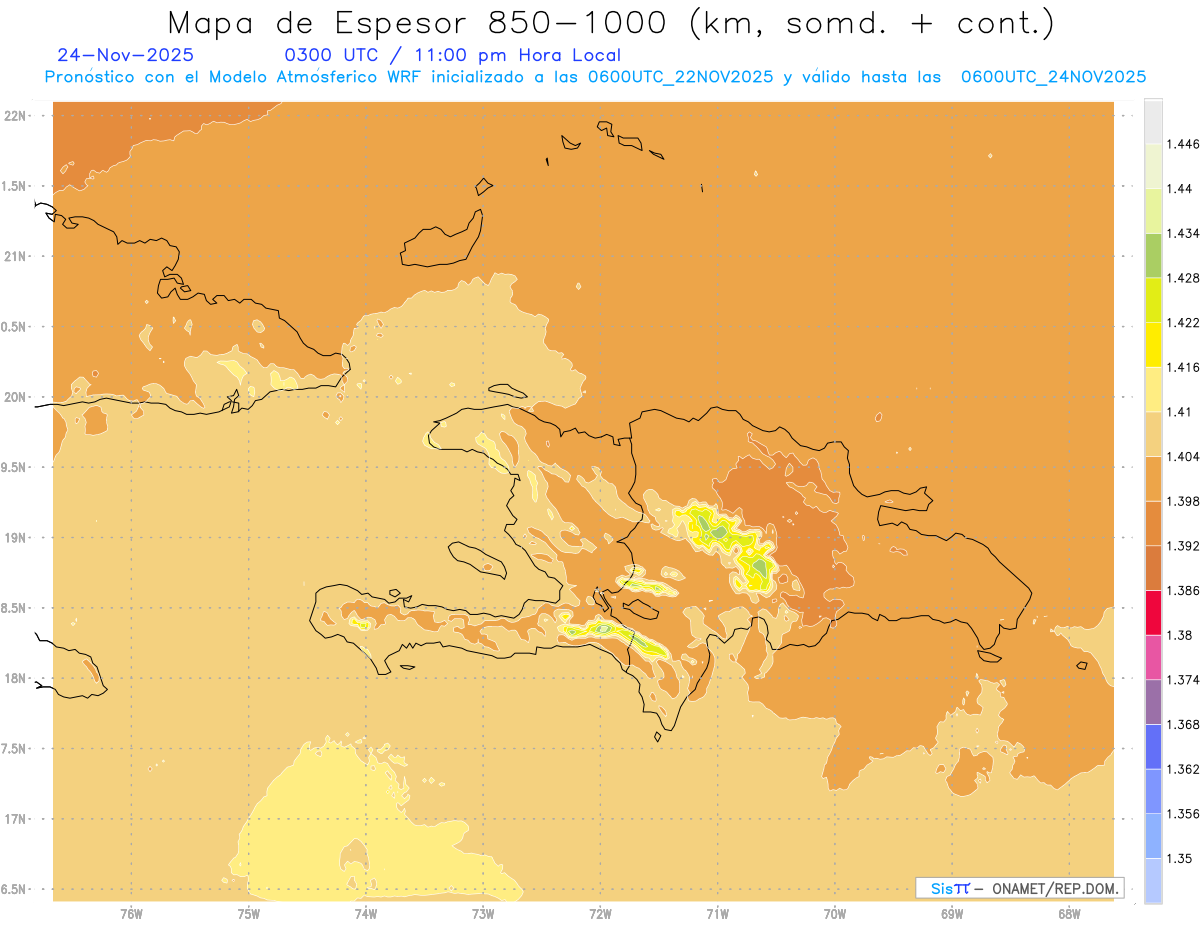Image resolution: width=1200 pixels, height=927 pixels.
Task: Click latitude label '0.5N'
Action: click(16, 327)
